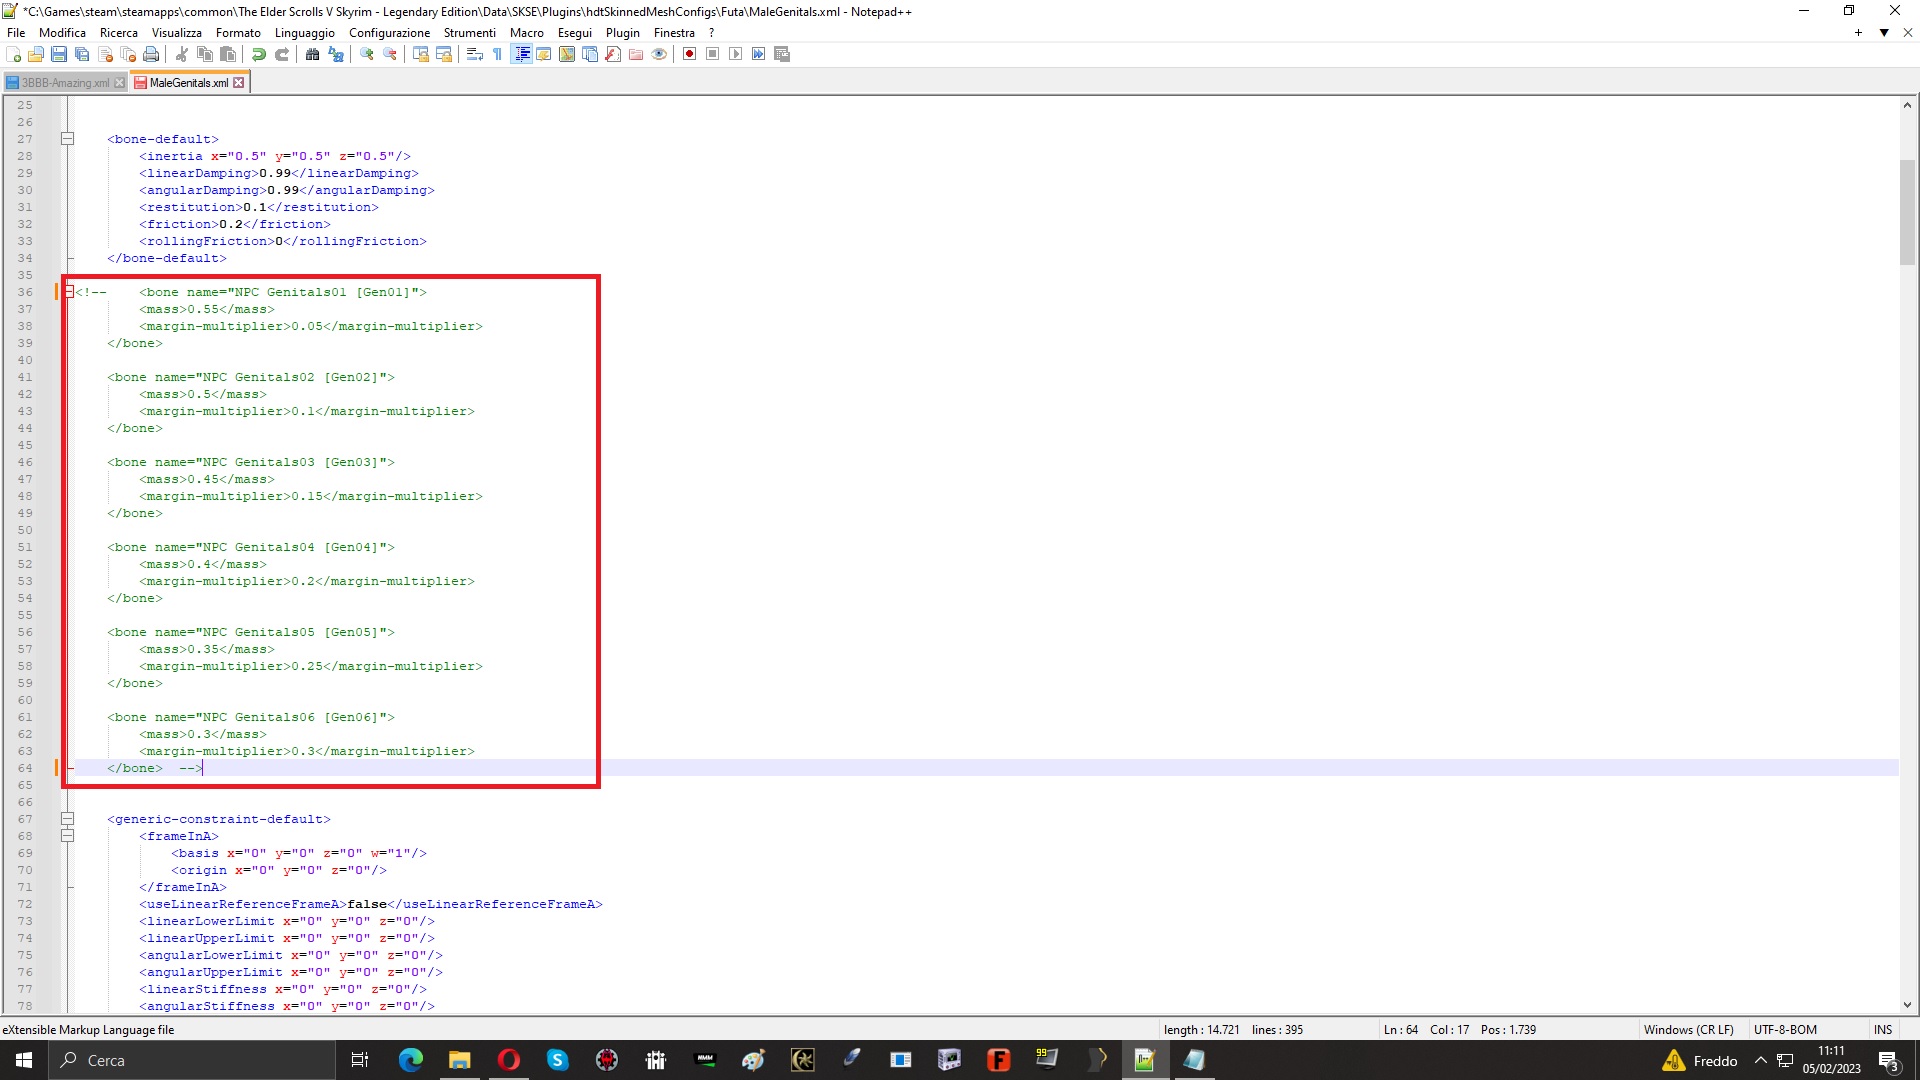The image size is (1920, 1080).
Task: Click the Redo arrow icon
Action: [282, 54]
